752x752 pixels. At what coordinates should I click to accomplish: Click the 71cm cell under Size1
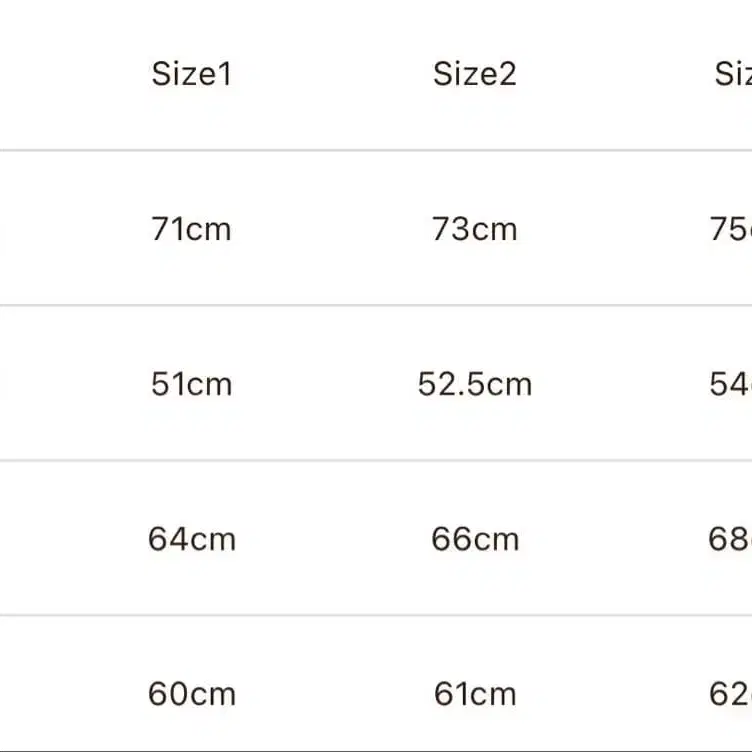pos(191,229)
